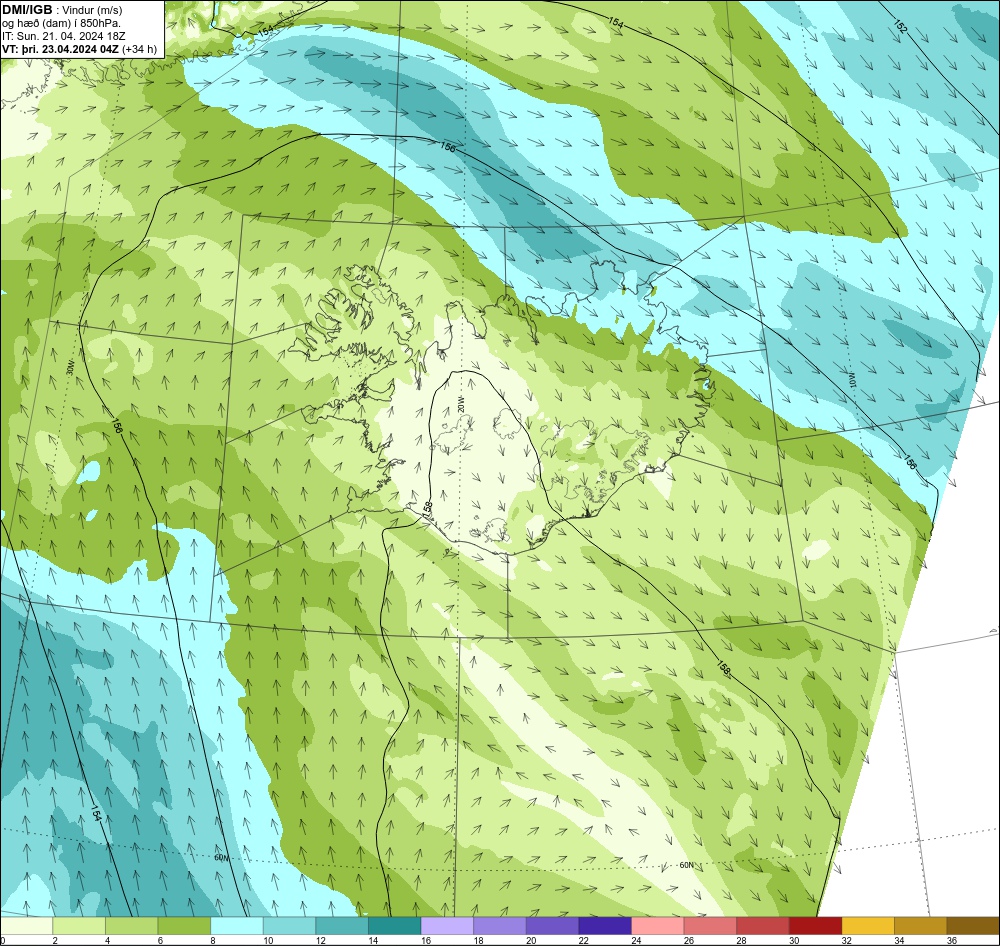Viewport: 1000px width, 946px height.
Task: Click legend tick value "8"
Action: pyautogui.click(x=212, y=940)
